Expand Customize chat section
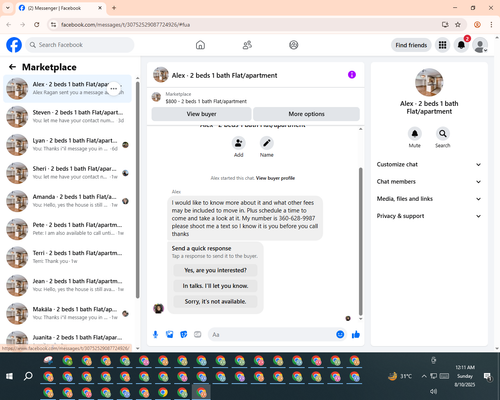The image size is (500, 400). (429, 164)
